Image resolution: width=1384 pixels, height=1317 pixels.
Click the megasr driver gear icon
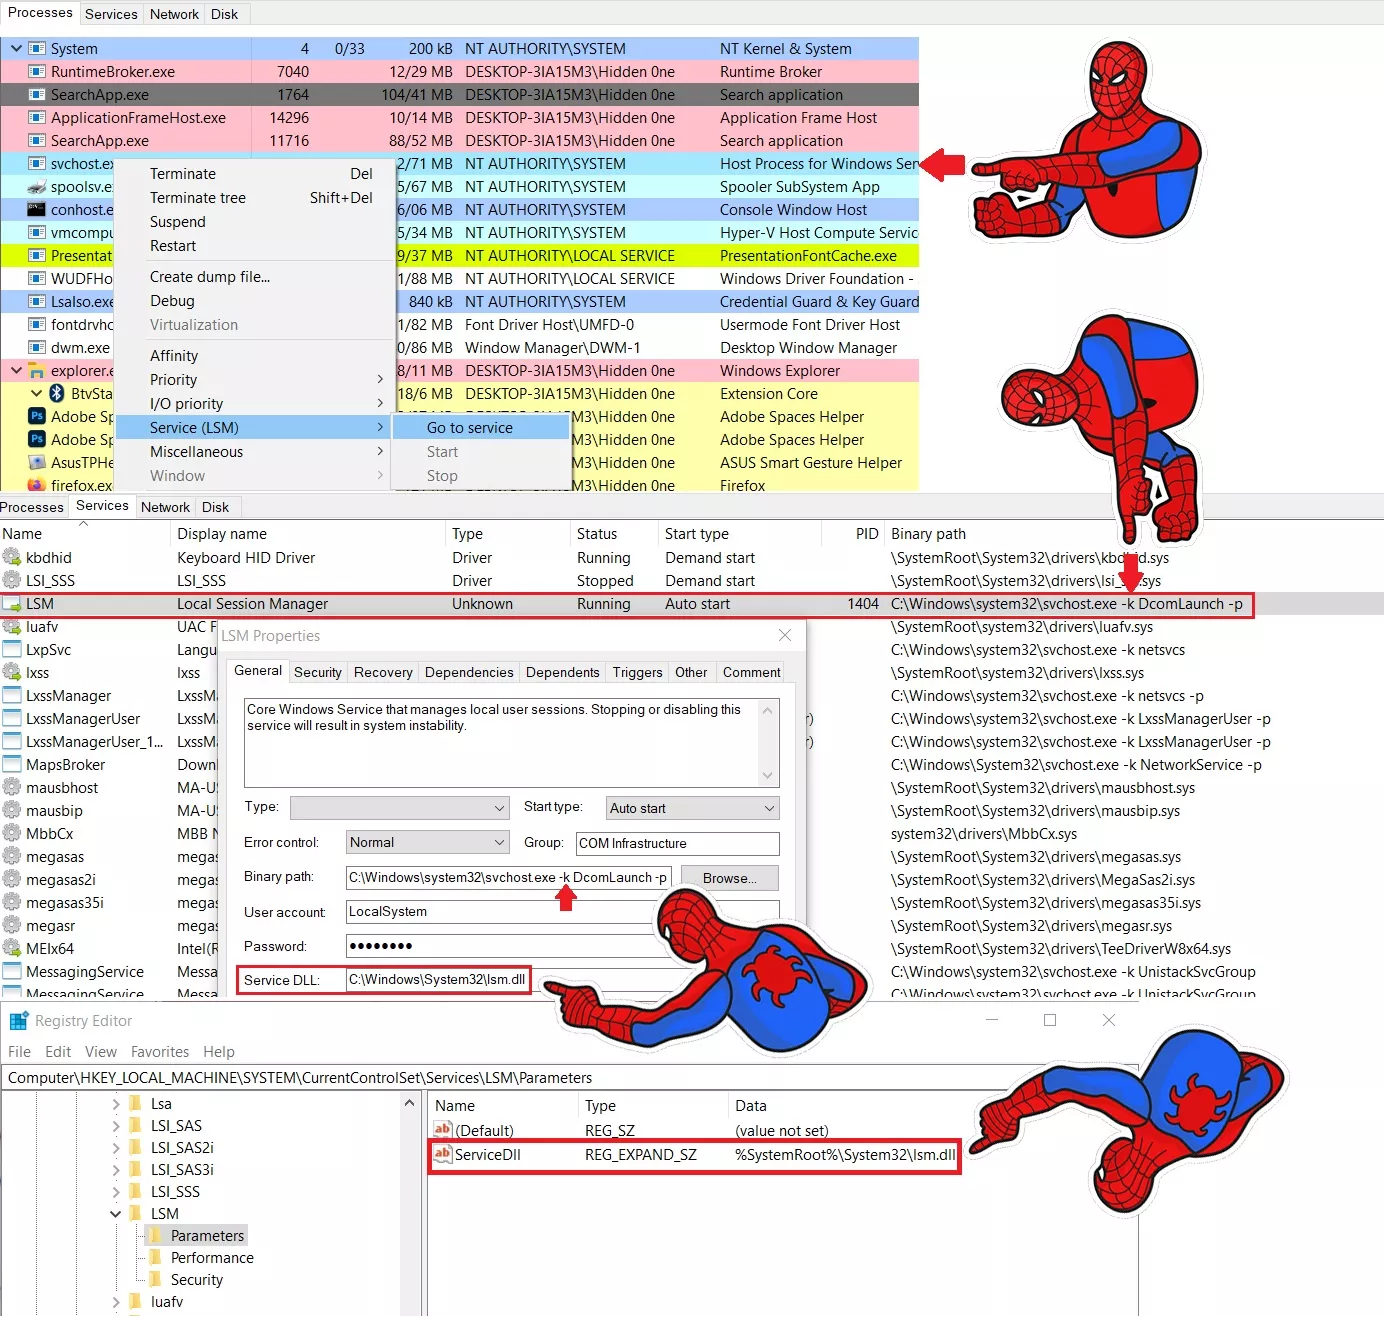pyautogui.click(x=12, y=925)
